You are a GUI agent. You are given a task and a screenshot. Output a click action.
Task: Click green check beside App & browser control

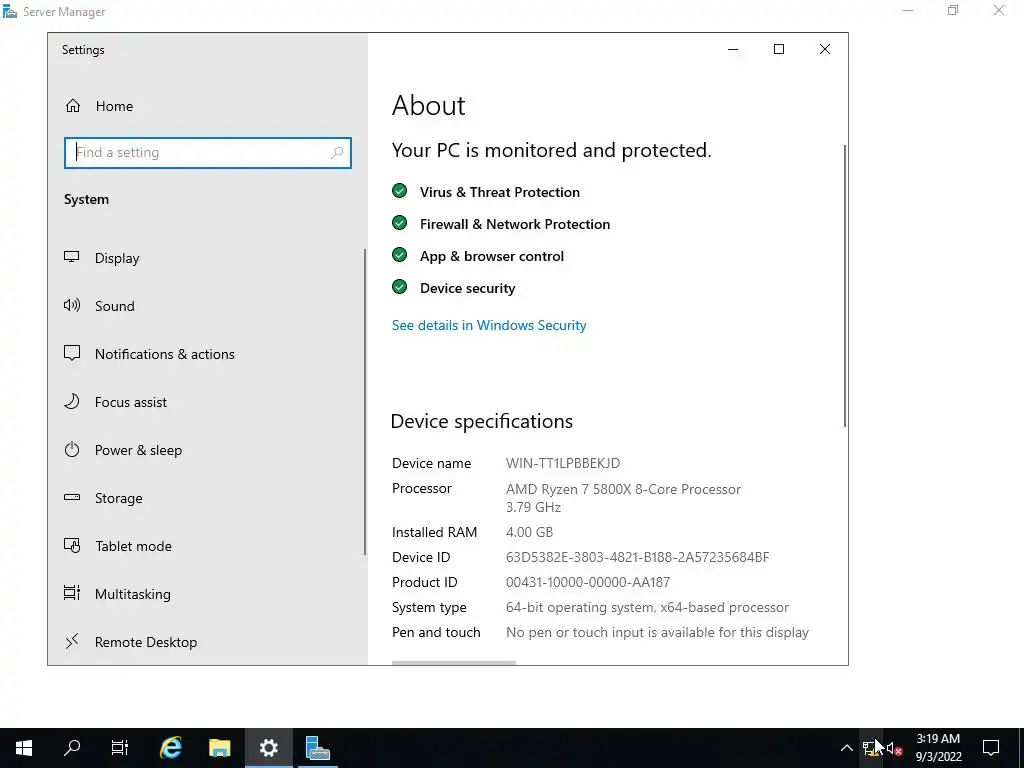(x=400, y=255)
